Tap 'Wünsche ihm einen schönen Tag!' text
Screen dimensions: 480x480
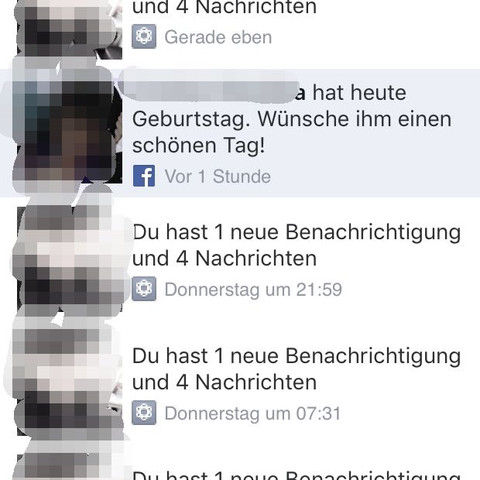pyautogui.click(x=292, y=132)
